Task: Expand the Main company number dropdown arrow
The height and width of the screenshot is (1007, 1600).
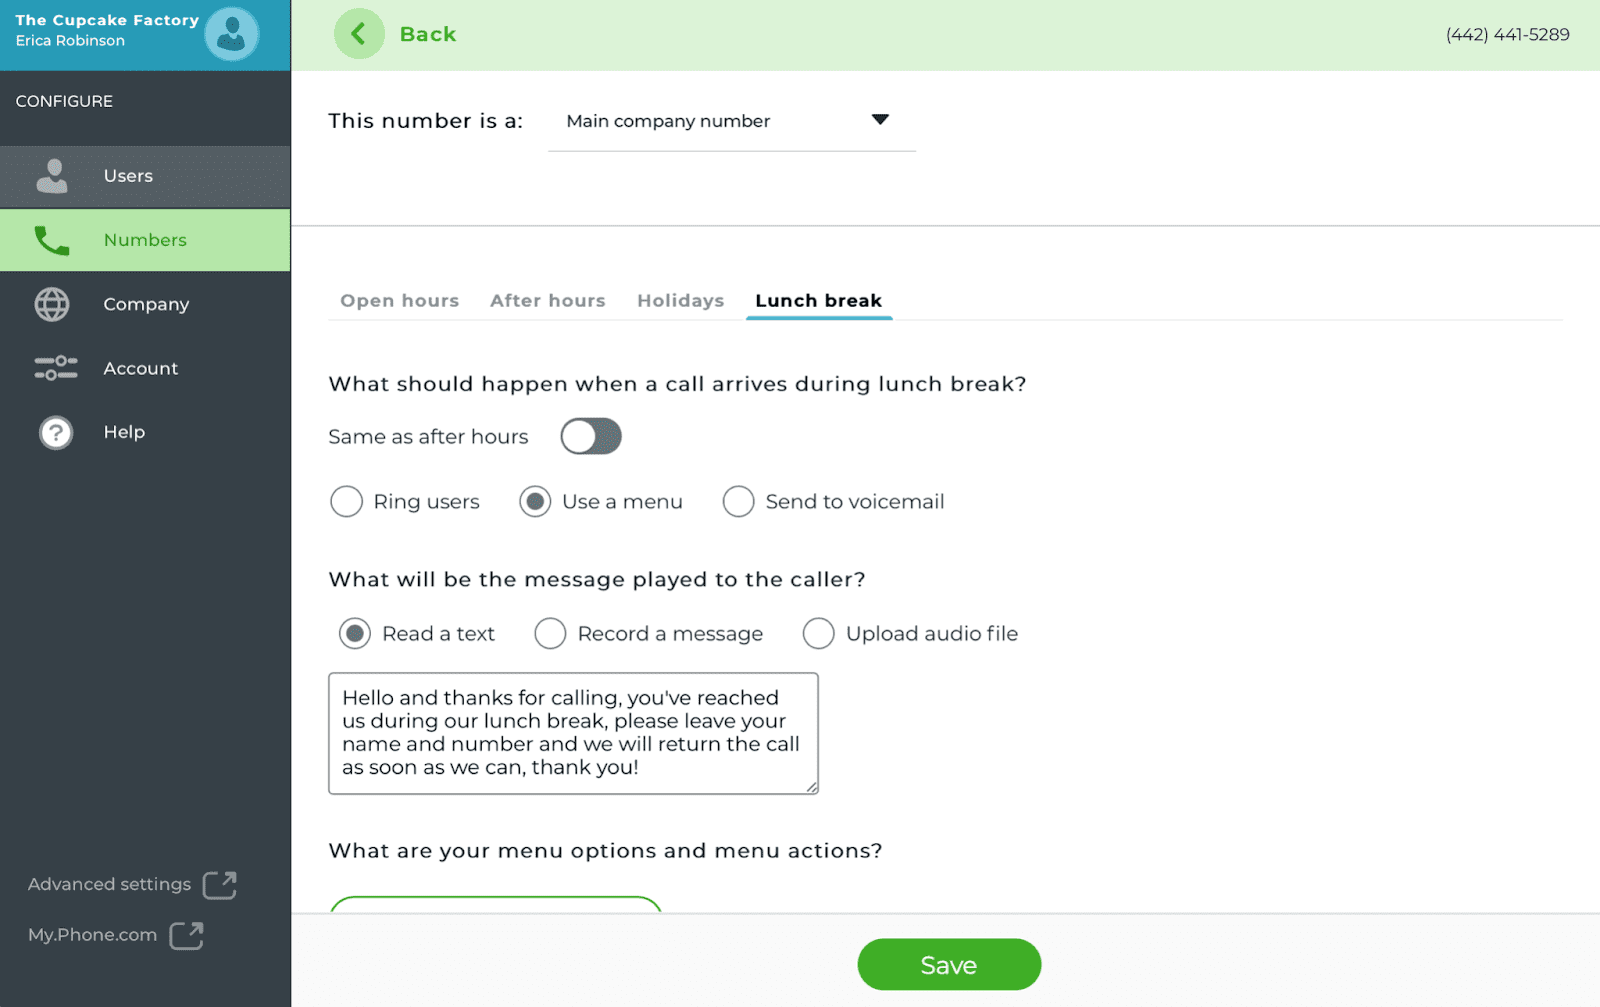Action: click(x=880, y=120)
